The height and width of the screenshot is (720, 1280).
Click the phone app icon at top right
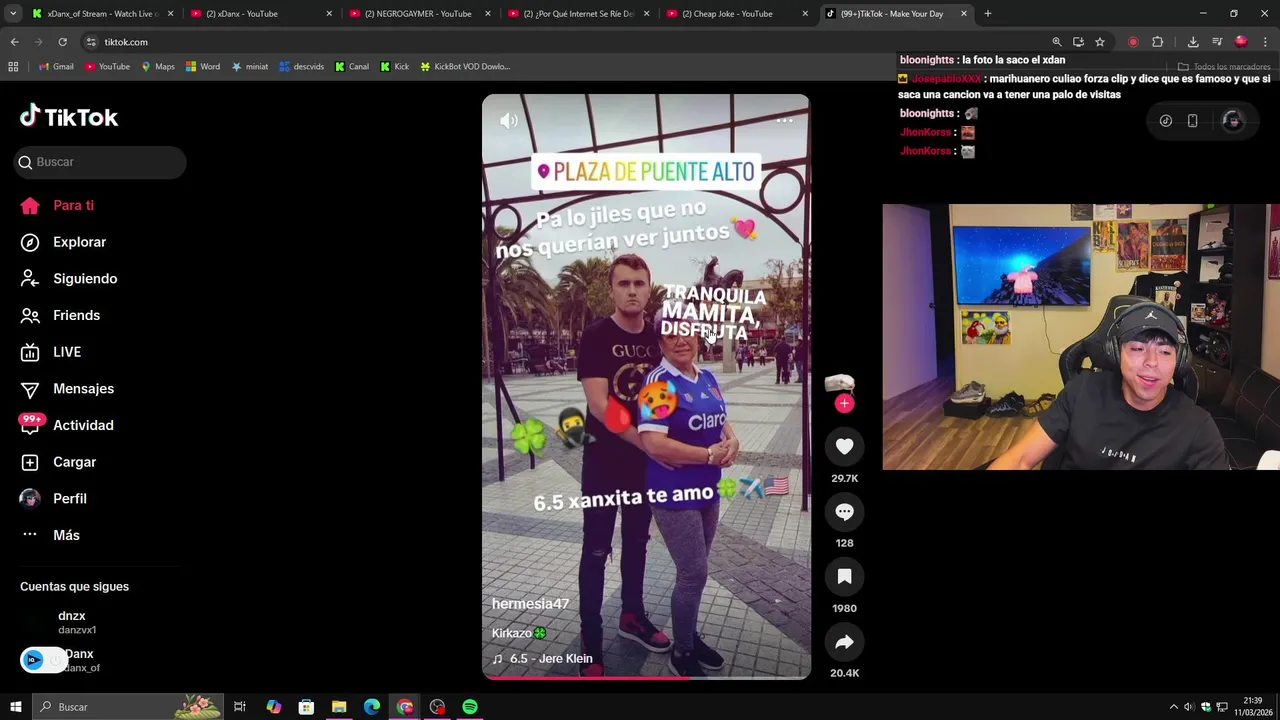1192,121
